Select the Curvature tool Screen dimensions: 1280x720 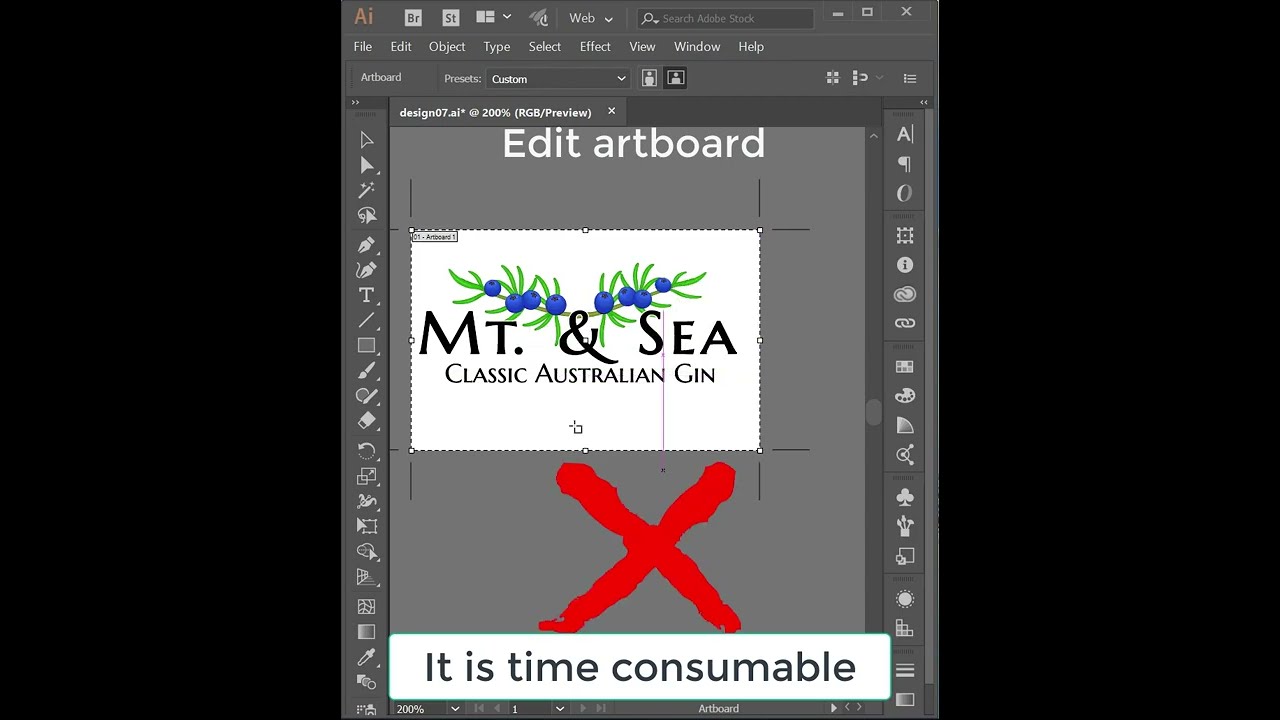coord(366,270)
